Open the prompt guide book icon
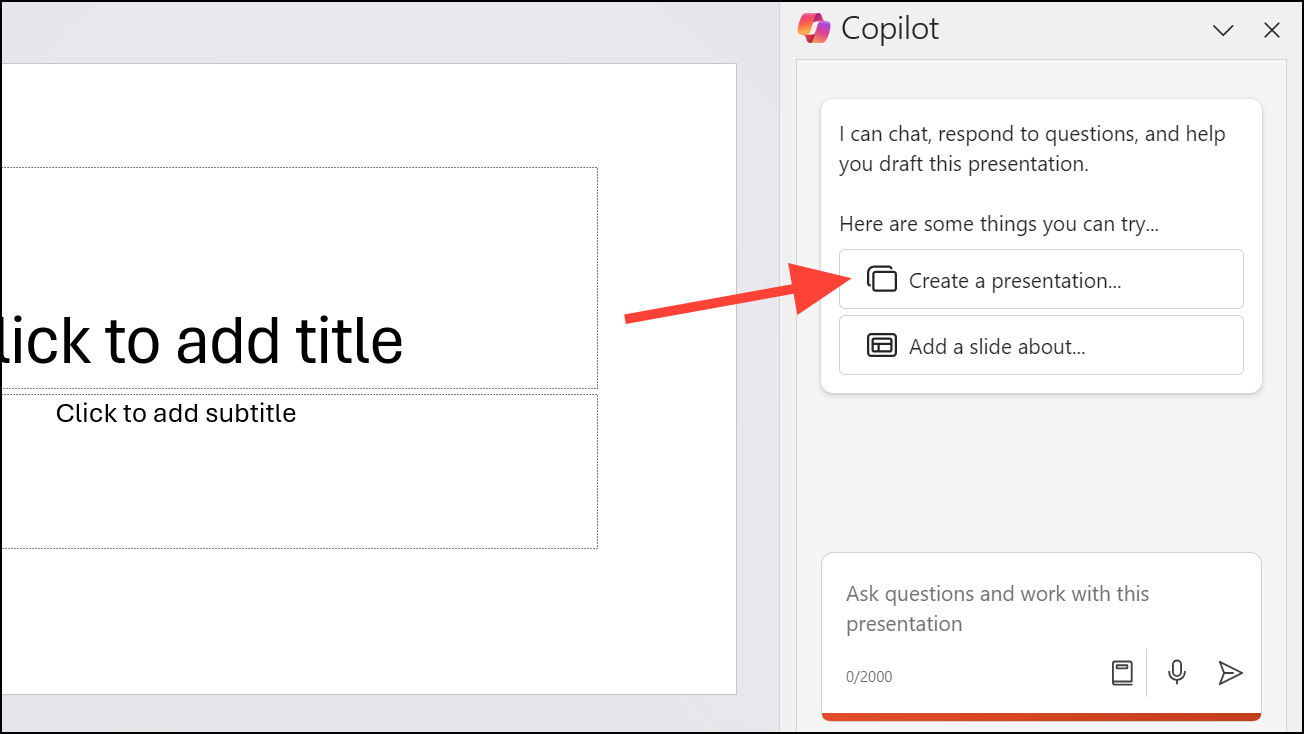This screenshot has height=734, width=1304. click(x=1123, y=673)
